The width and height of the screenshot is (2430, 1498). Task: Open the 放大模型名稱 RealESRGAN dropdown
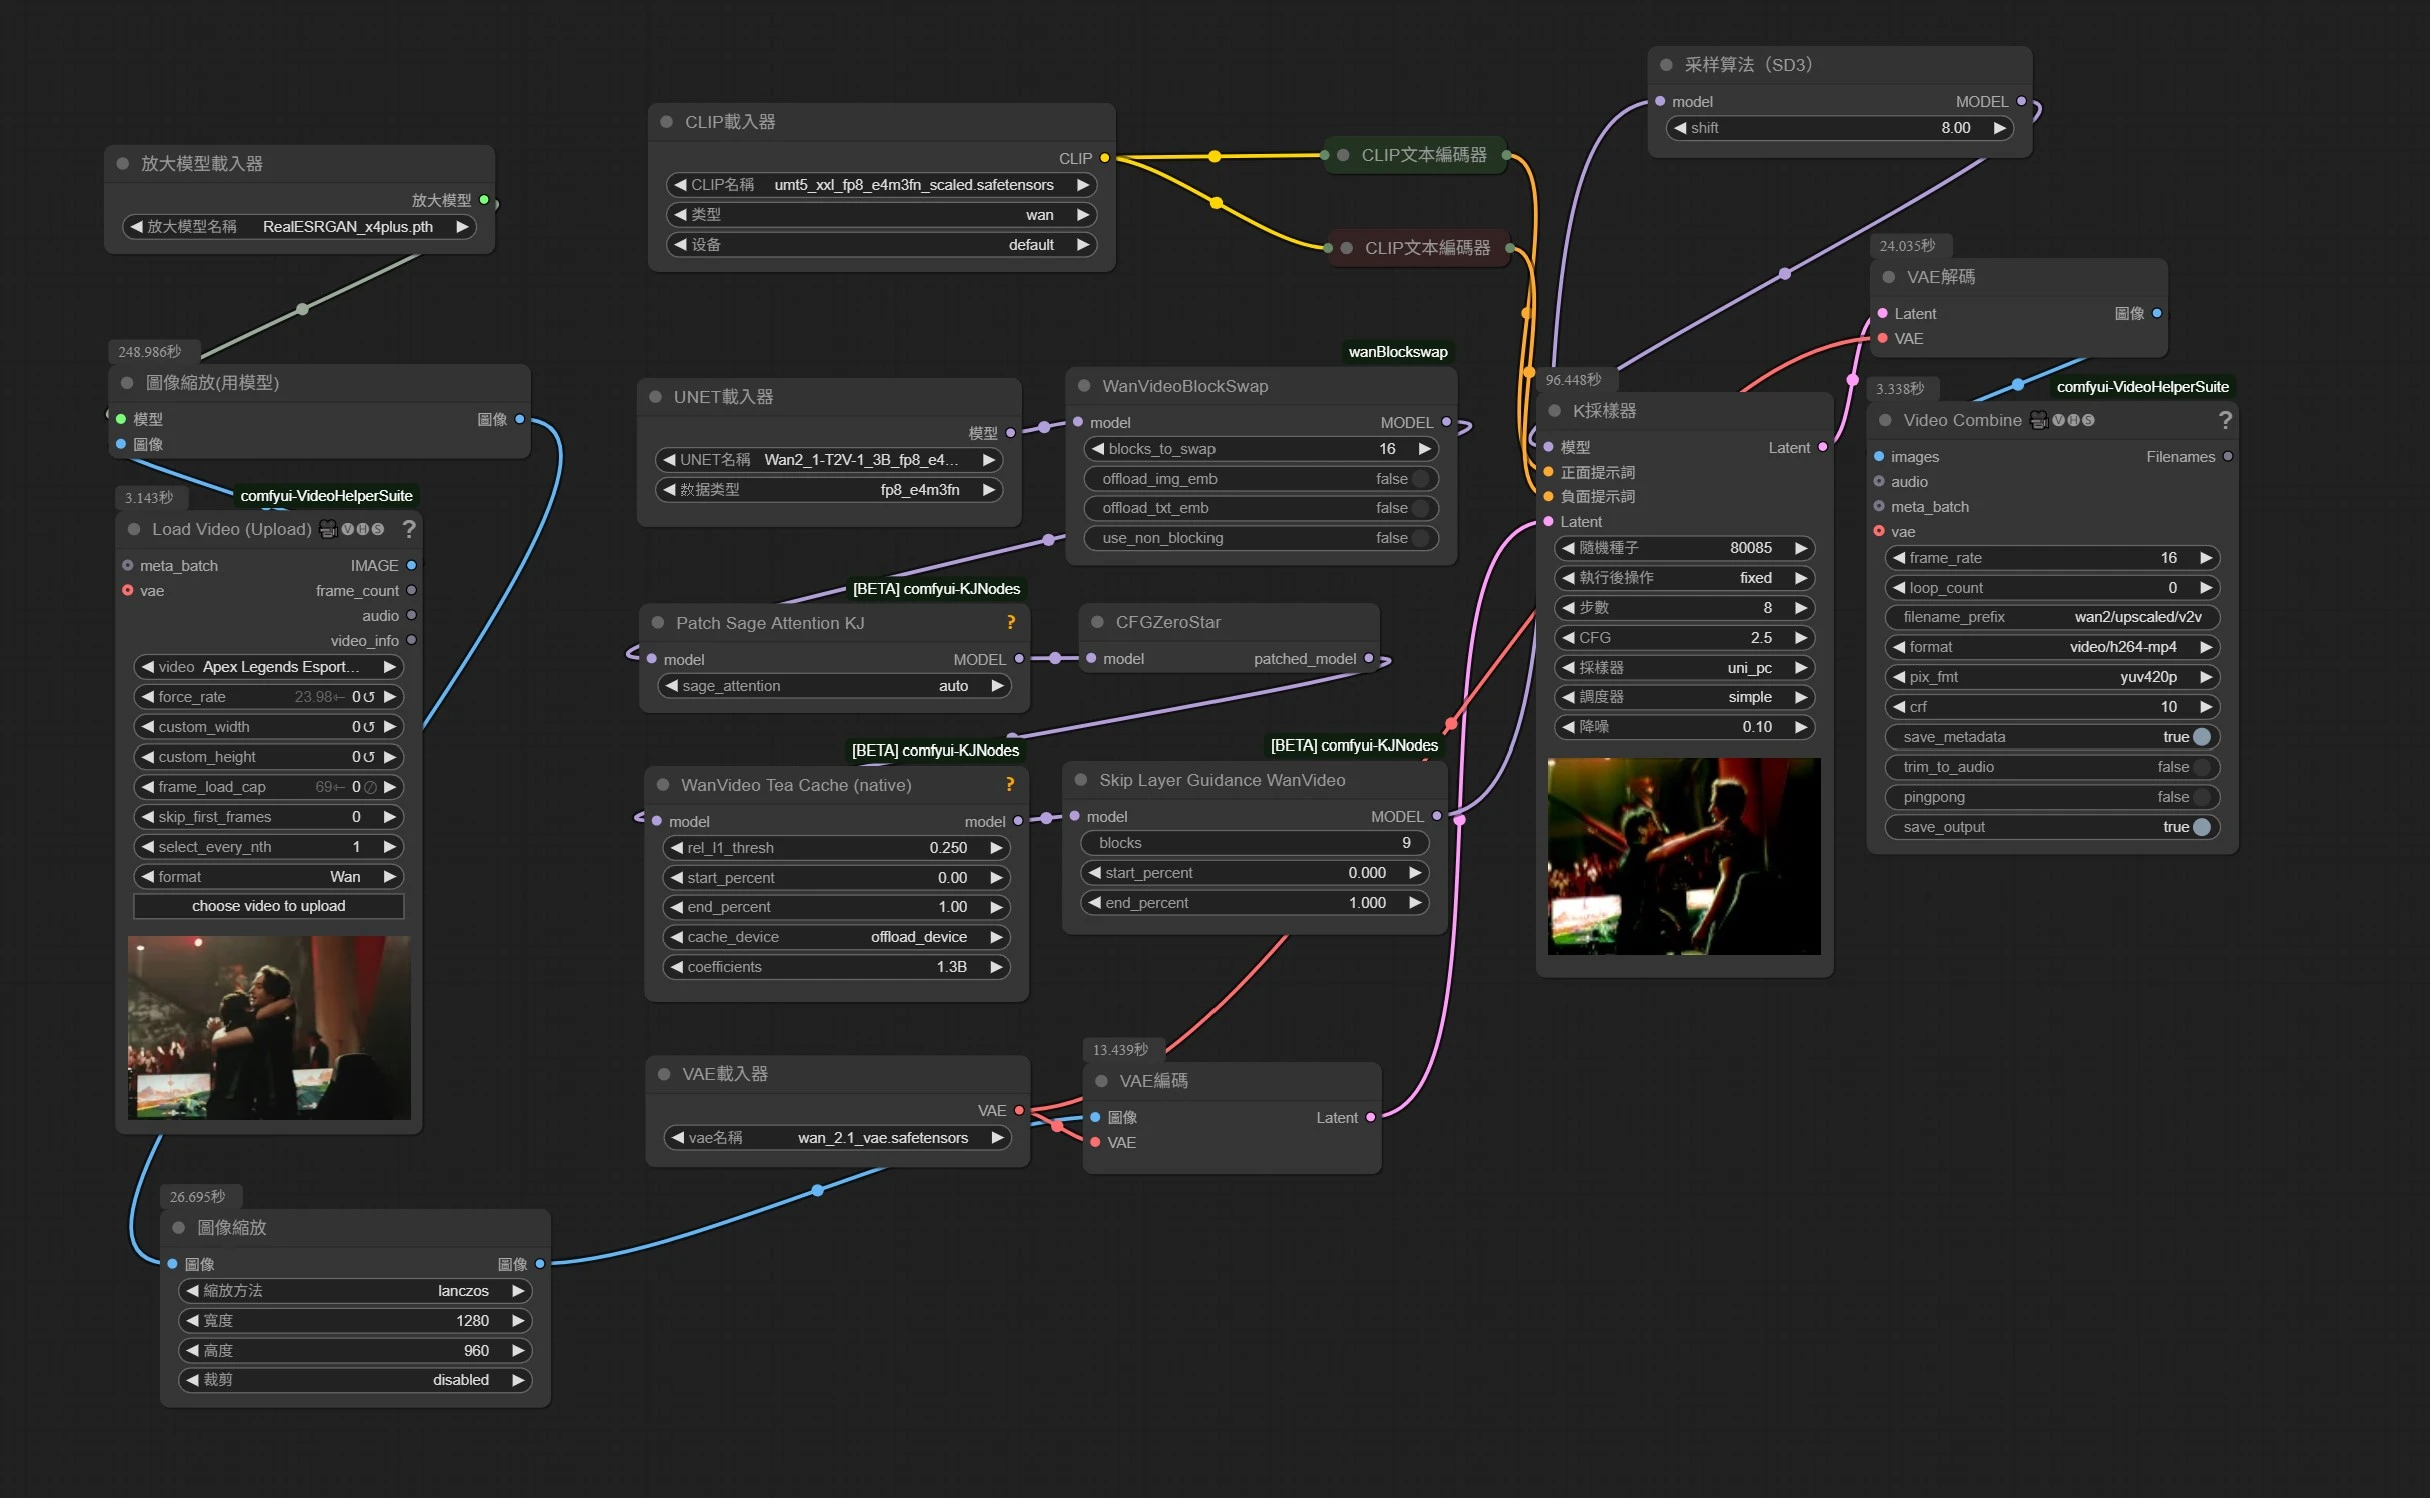(299, 227)
